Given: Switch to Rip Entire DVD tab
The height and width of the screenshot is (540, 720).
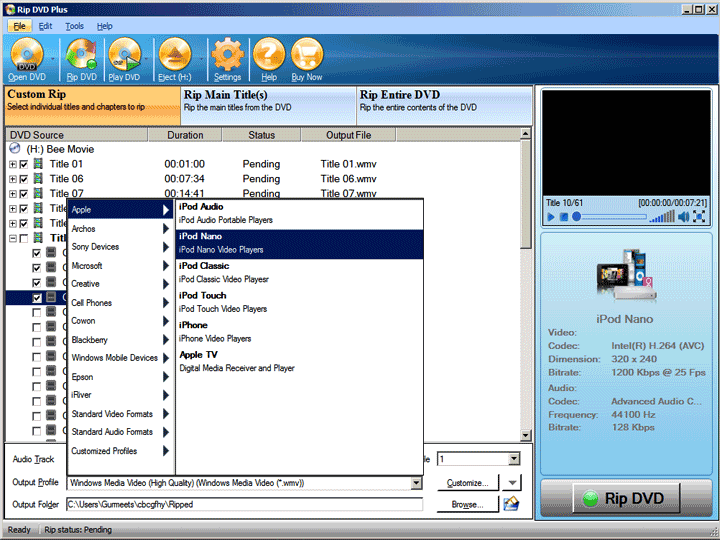Looking at the screenshot, I should click(444, 106).
